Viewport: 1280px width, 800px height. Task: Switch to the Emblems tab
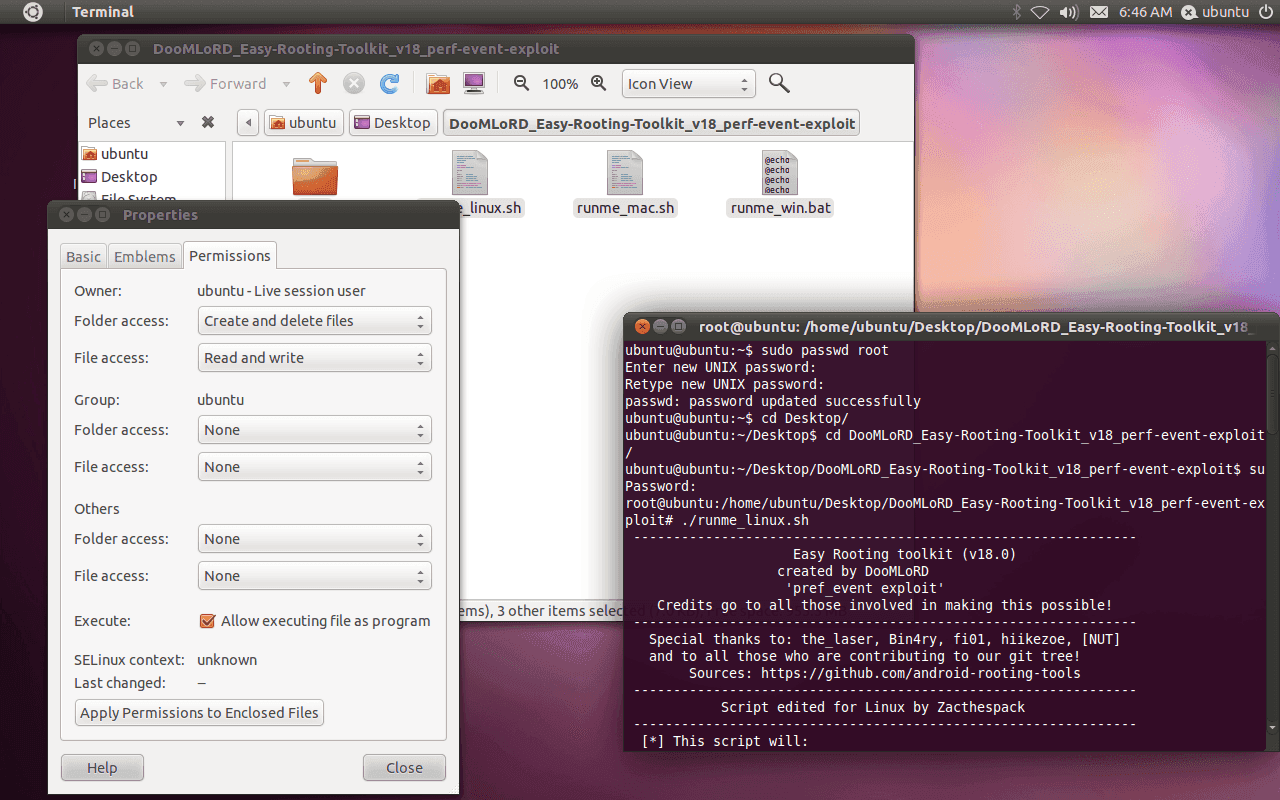(145, 257)
